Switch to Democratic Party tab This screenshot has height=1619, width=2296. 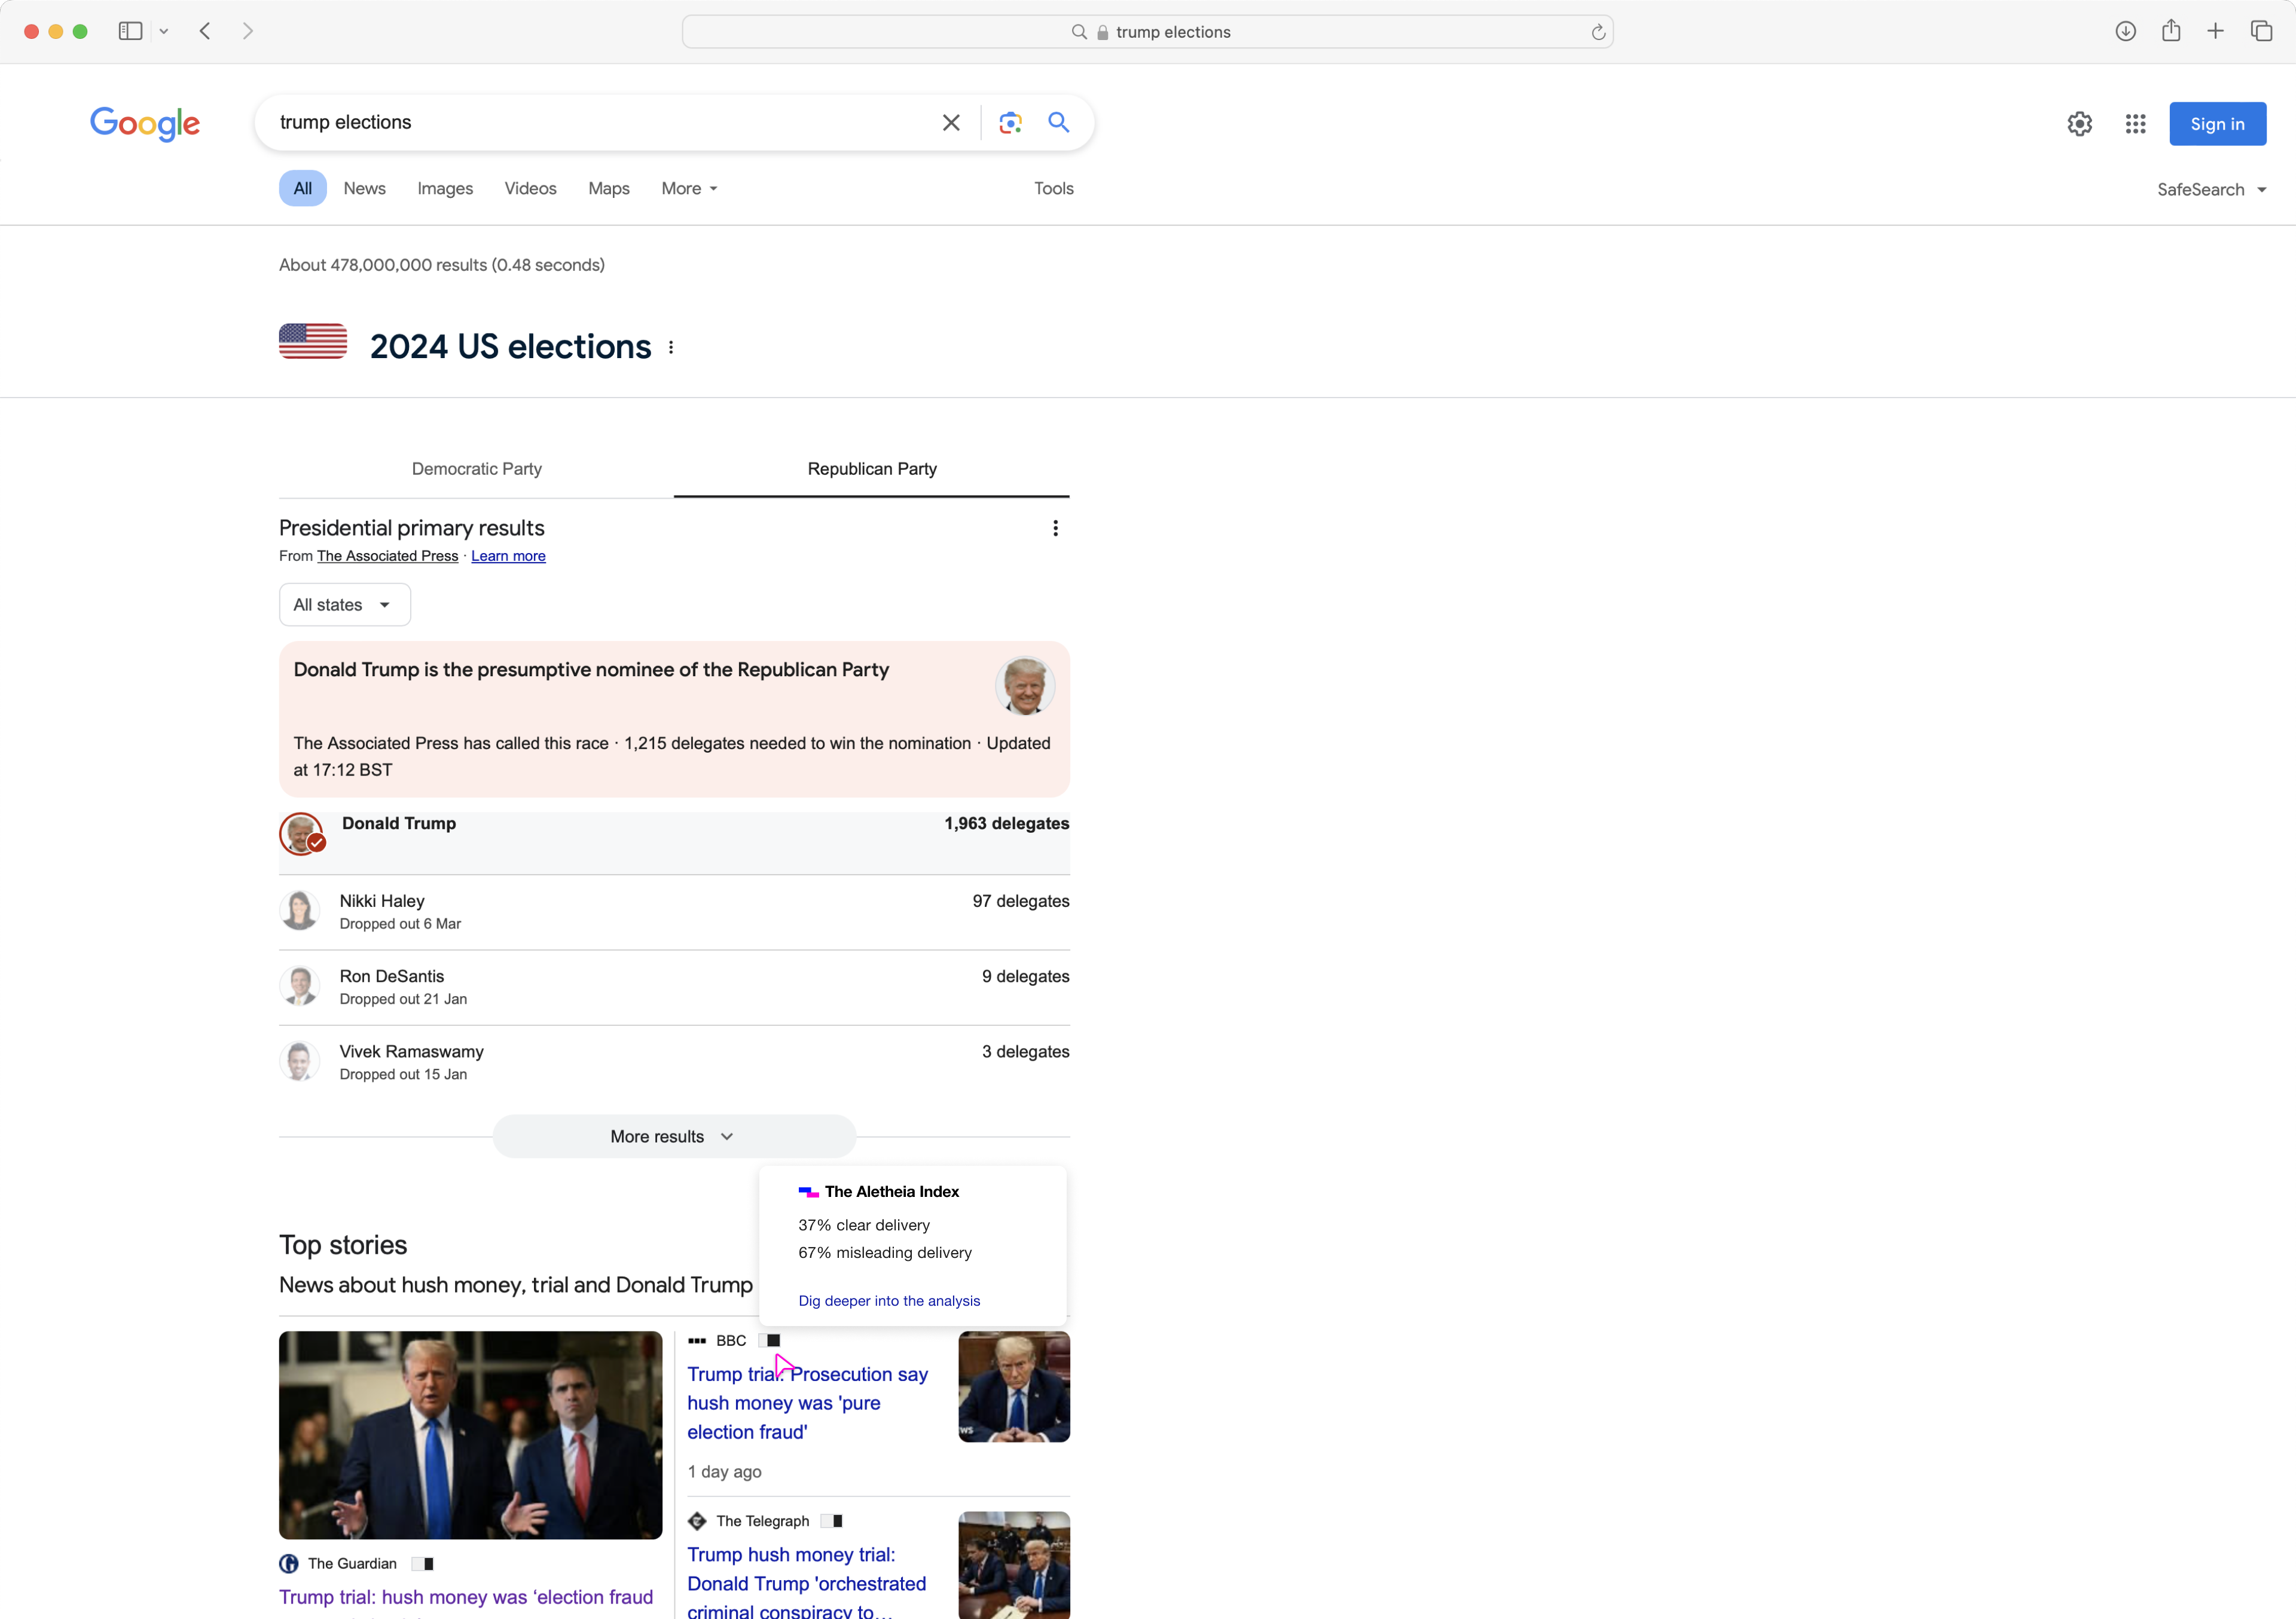(x=476, y=469)
